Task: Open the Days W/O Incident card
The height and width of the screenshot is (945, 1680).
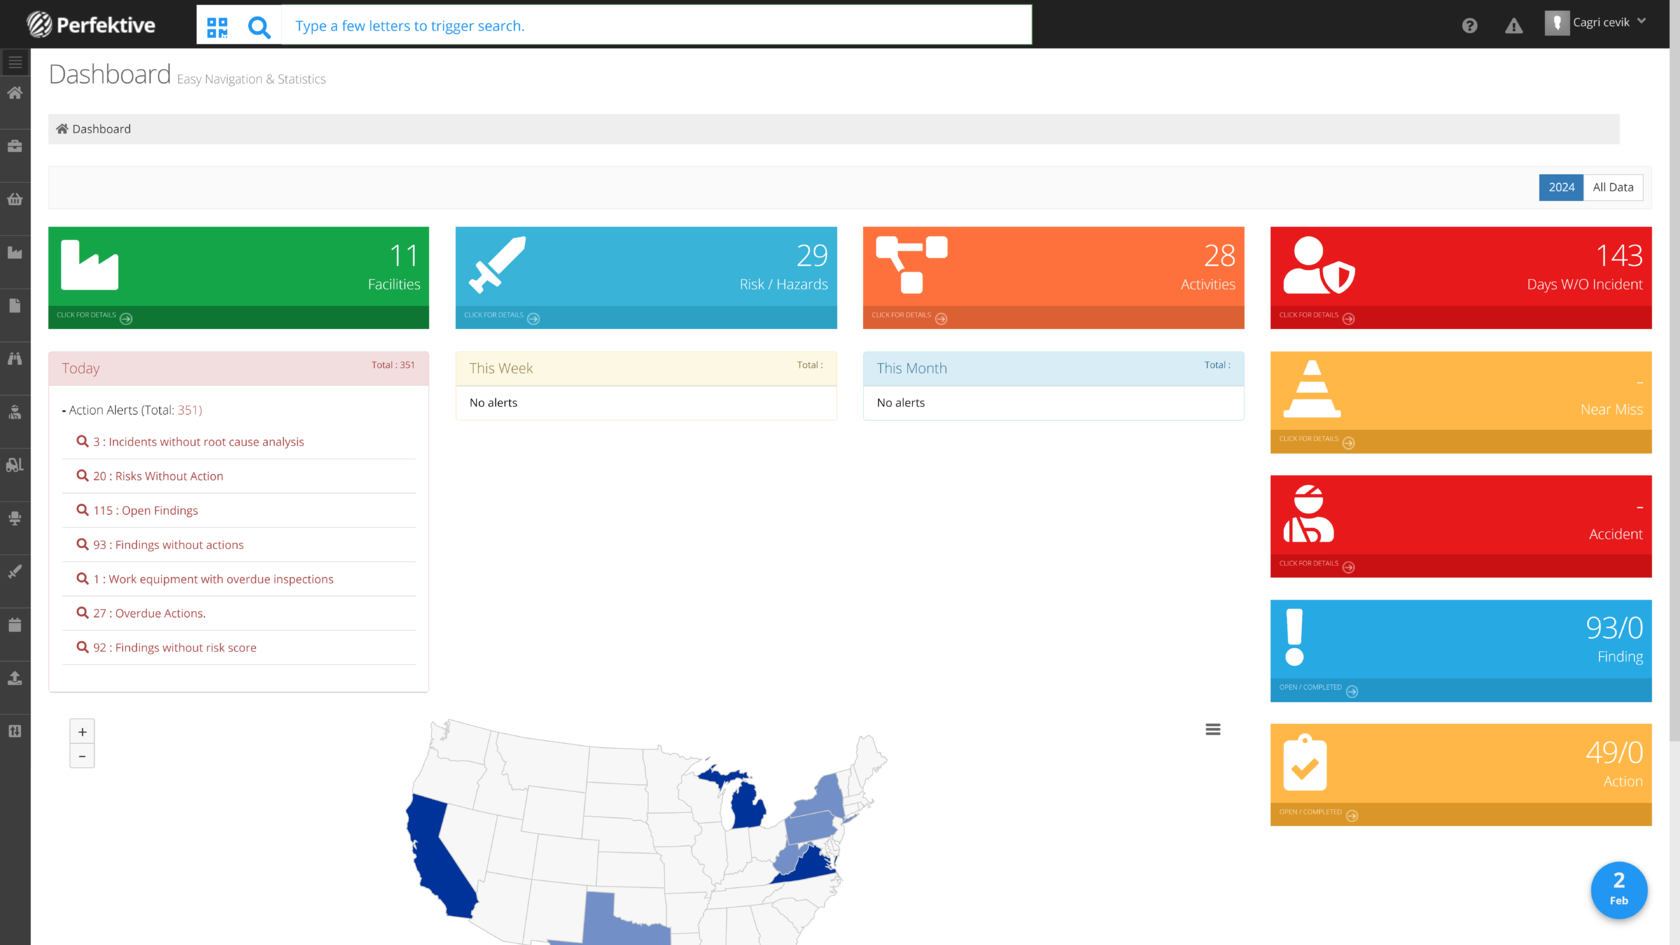Action: tap(1461, 278)
